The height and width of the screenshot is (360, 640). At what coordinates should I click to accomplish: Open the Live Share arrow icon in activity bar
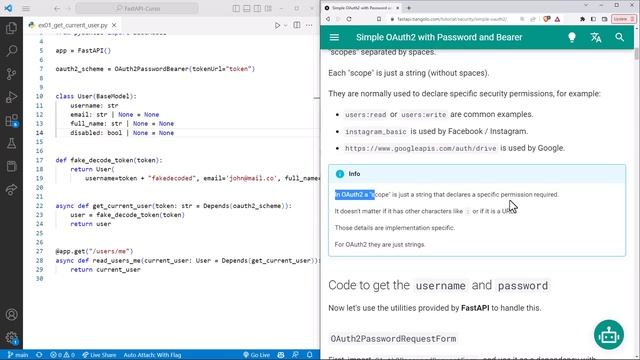[11, 189]
